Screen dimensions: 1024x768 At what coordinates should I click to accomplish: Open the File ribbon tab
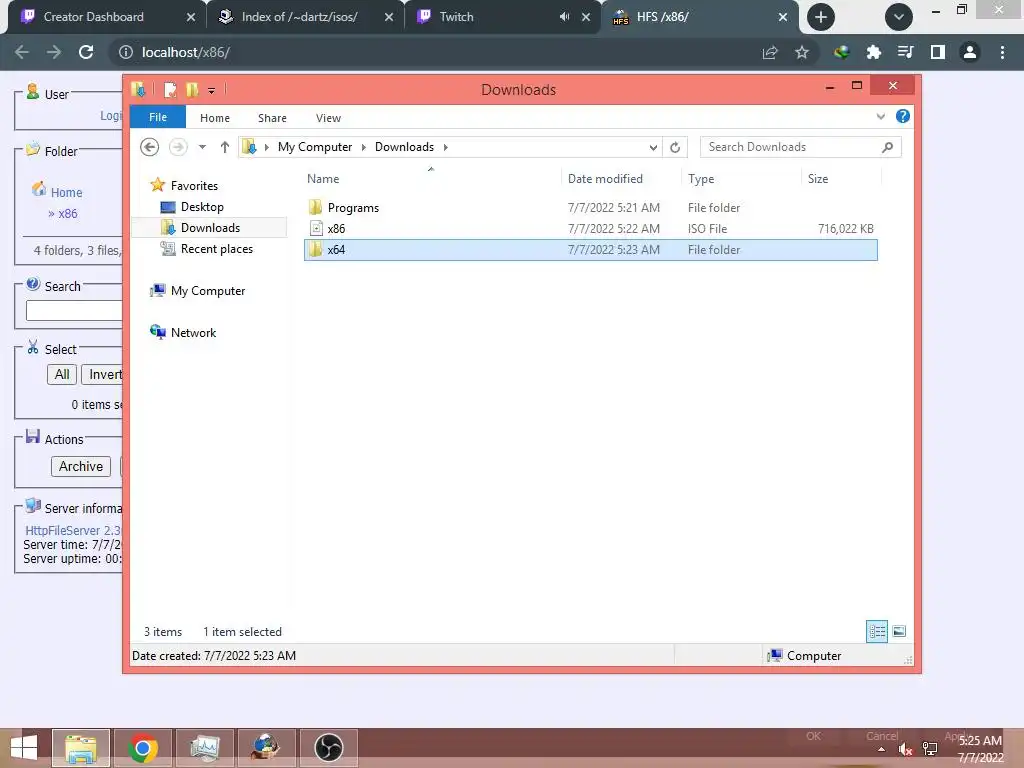click(157, 117)
